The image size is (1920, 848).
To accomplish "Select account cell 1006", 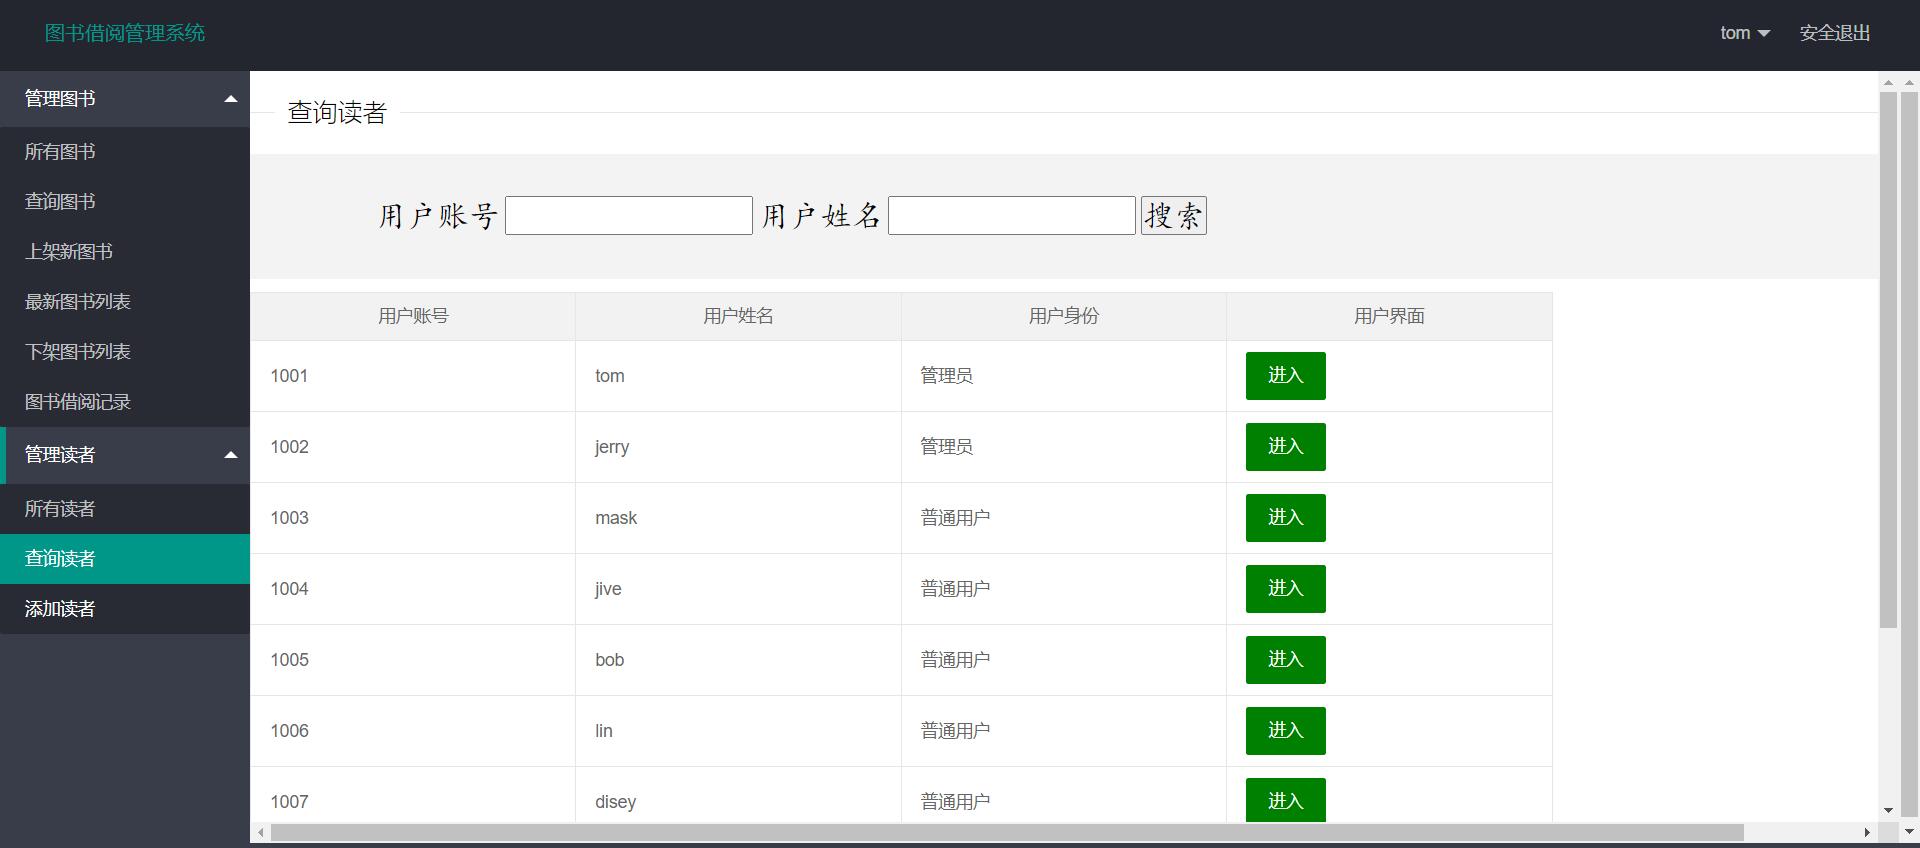I will (x=413, y=731).
